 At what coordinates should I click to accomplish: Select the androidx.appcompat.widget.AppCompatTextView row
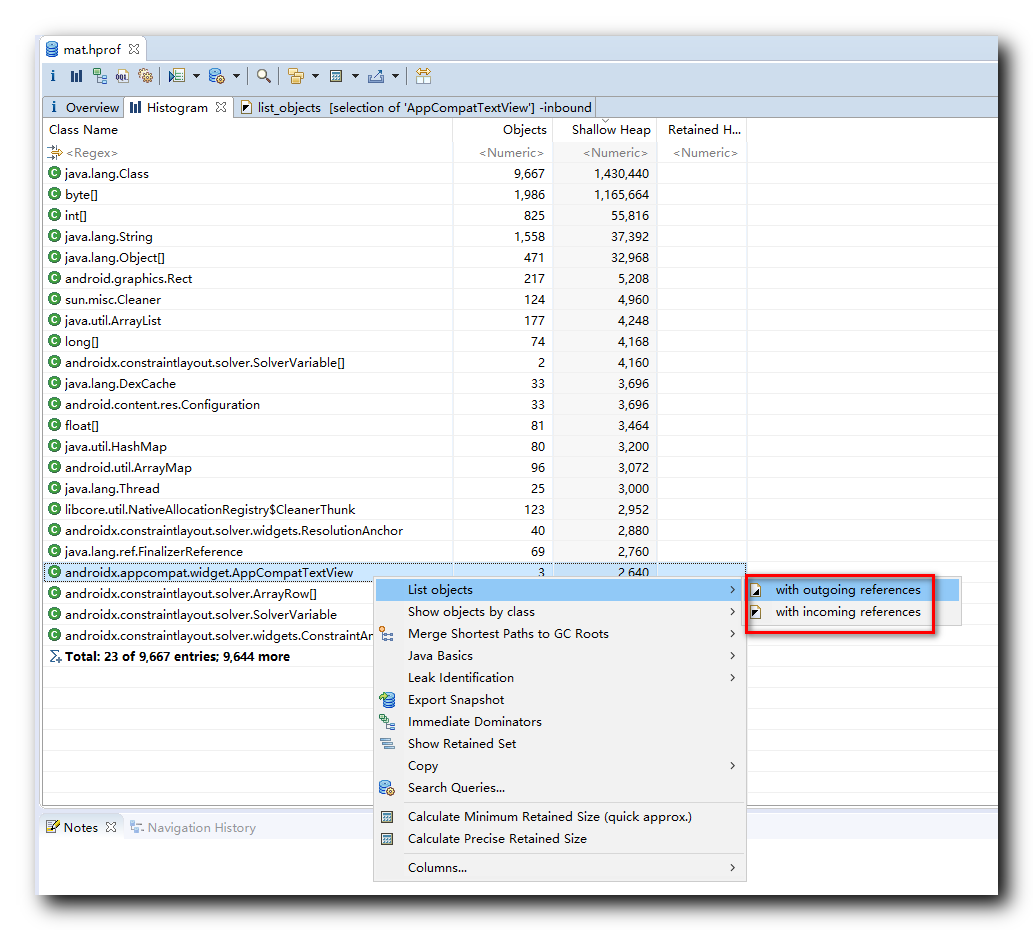click(395, 571)
